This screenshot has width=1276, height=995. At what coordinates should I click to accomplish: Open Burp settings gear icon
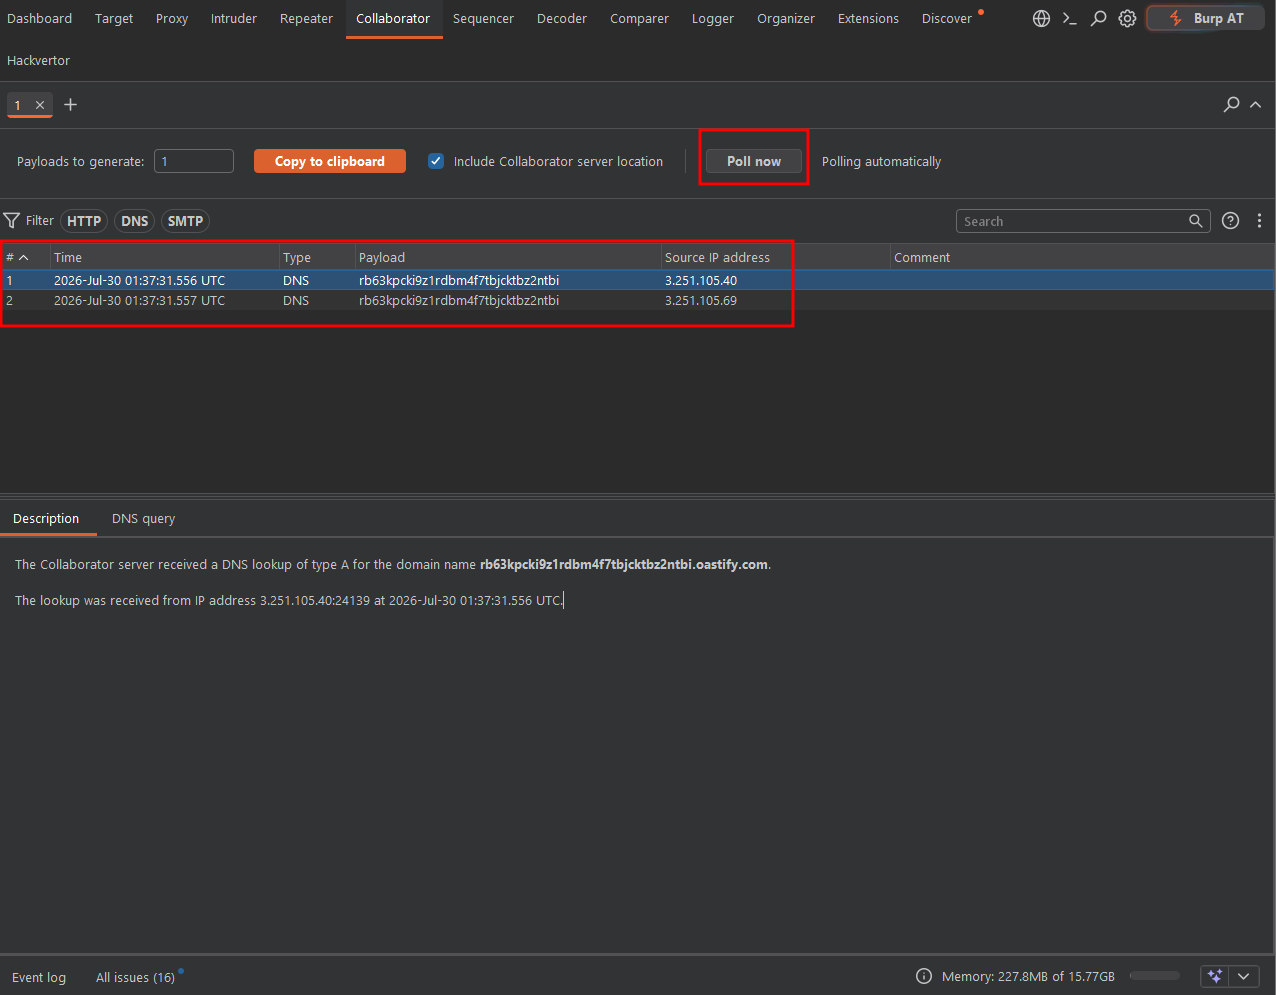[1127, 19]
